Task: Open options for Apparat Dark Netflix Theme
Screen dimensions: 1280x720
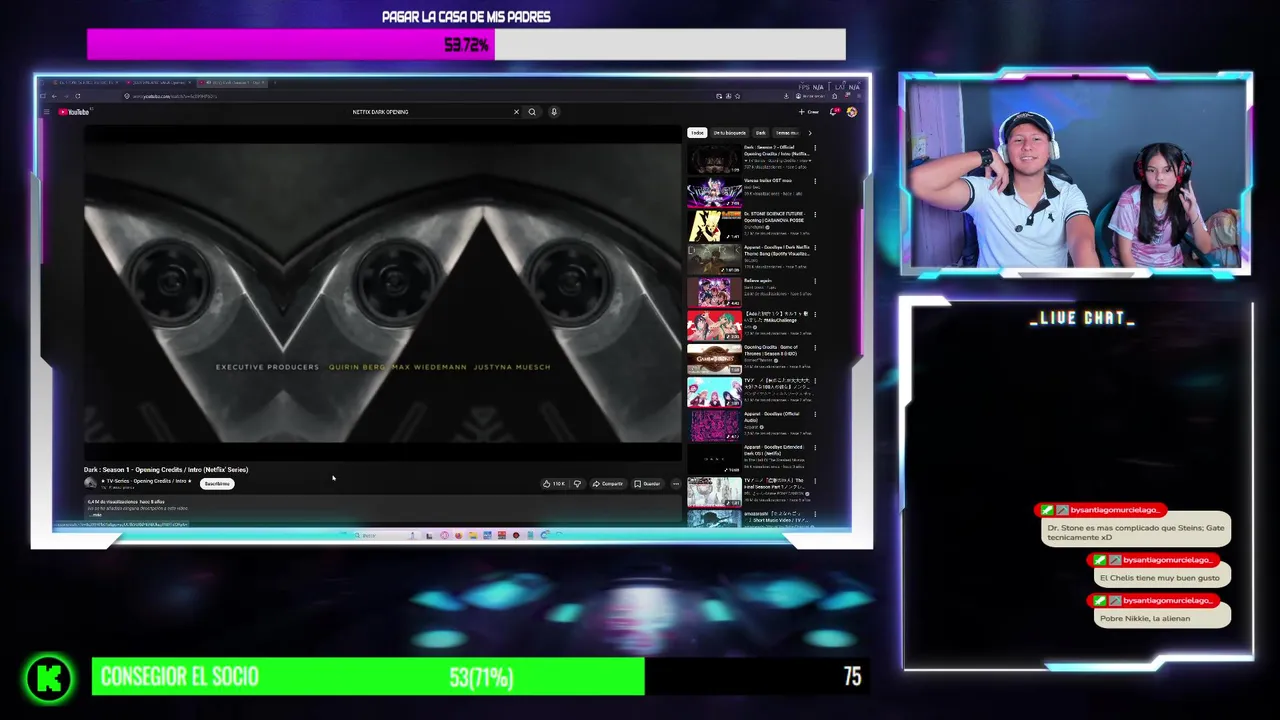Action: click(815, 247)
